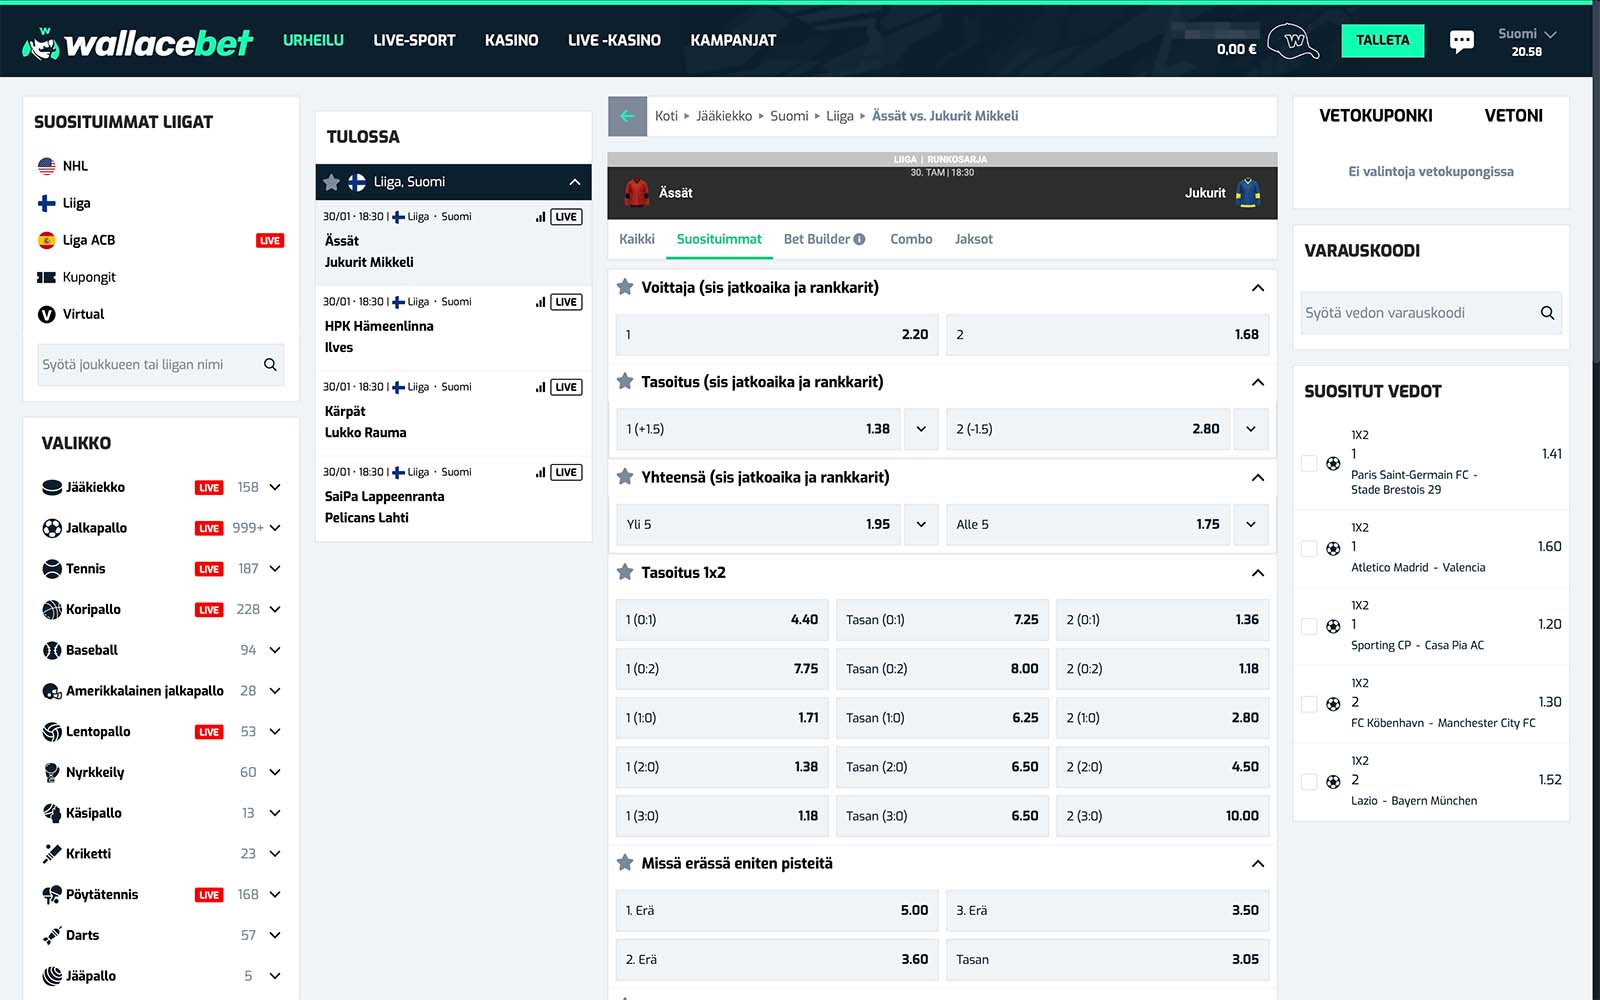
Task: Expand the Jääkiekko sport category
Action: (275, 487)
